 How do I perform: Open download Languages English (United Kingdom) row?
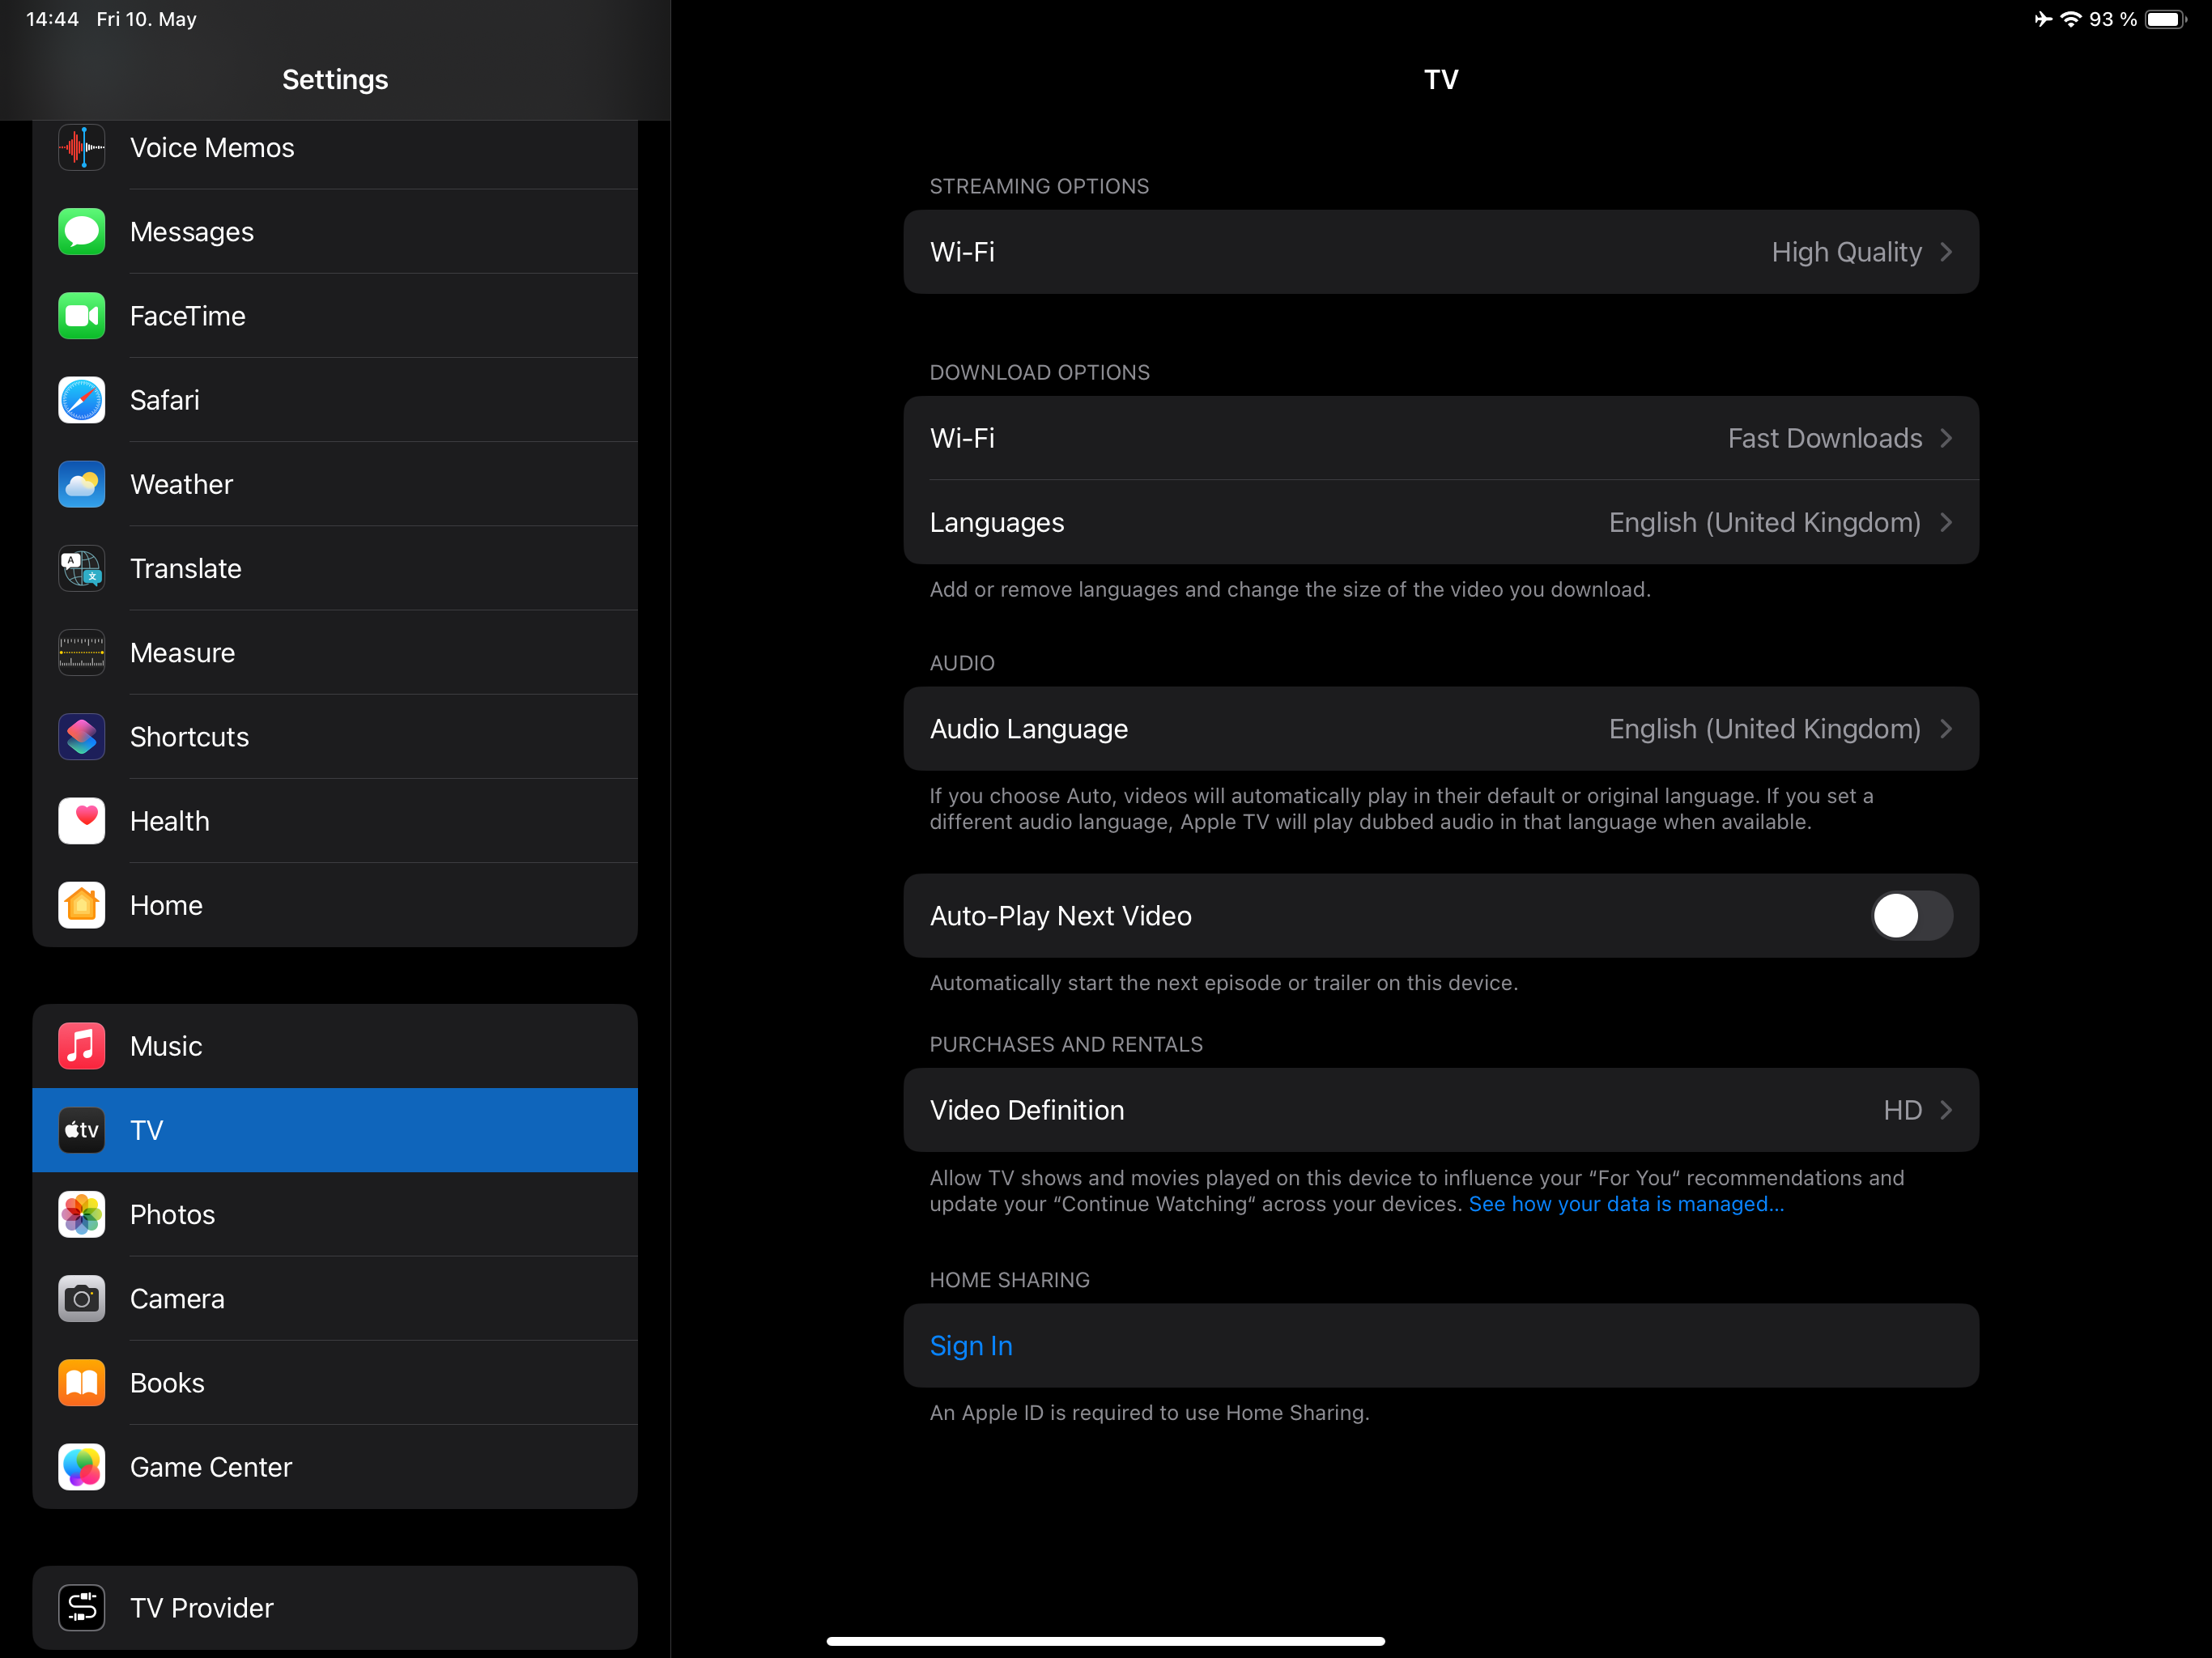1440,522
